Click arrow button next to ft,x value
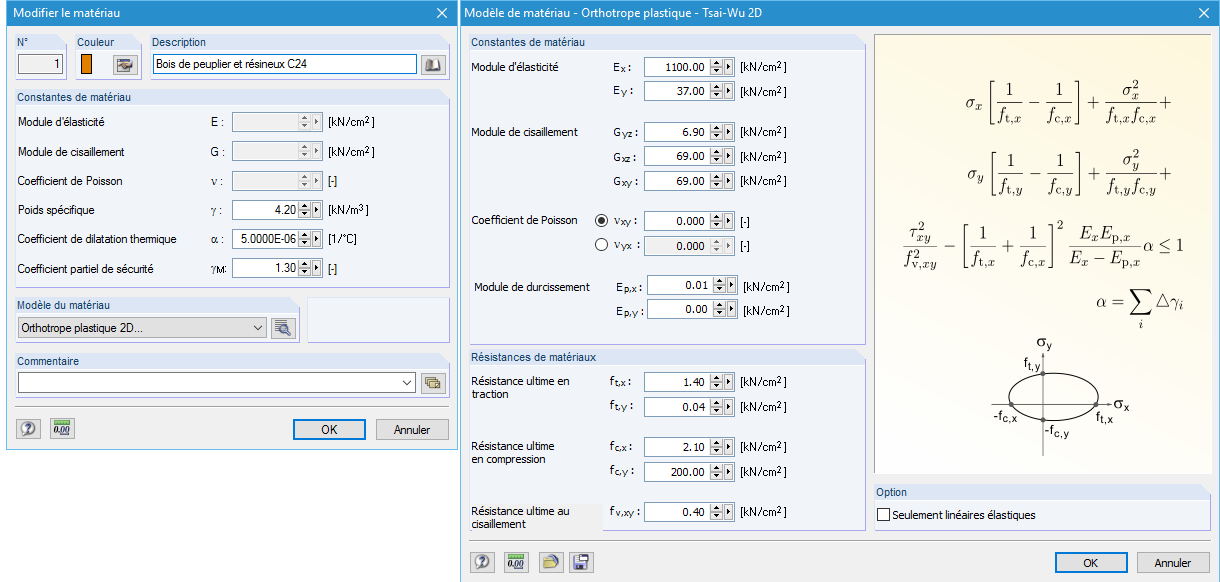1220x582 pixels. 729,382
